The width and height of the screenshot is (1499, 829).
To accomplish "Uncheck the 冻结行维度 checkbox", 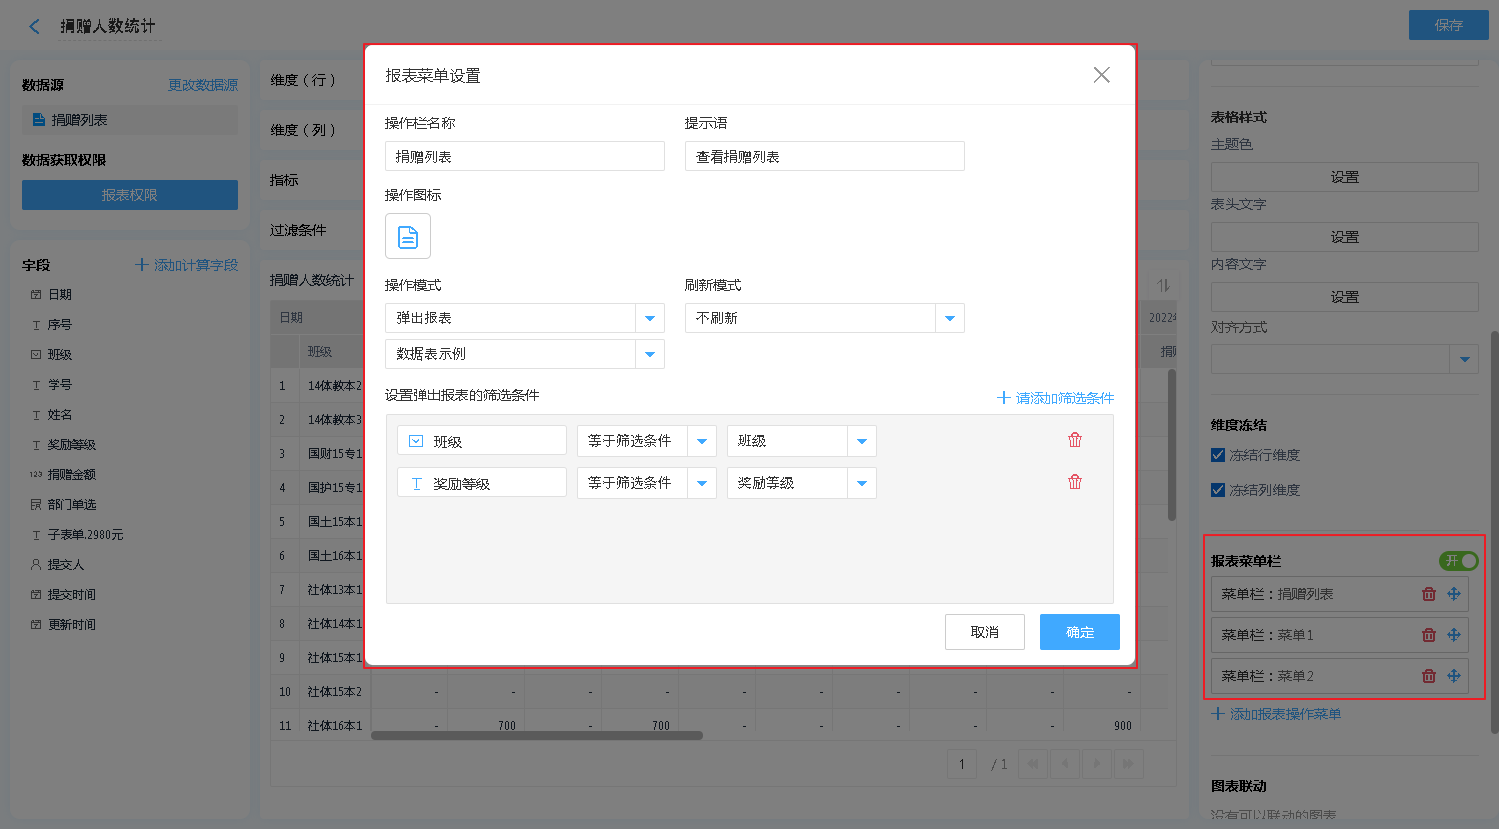I will pyautogui.click(x=1218, y=455).
